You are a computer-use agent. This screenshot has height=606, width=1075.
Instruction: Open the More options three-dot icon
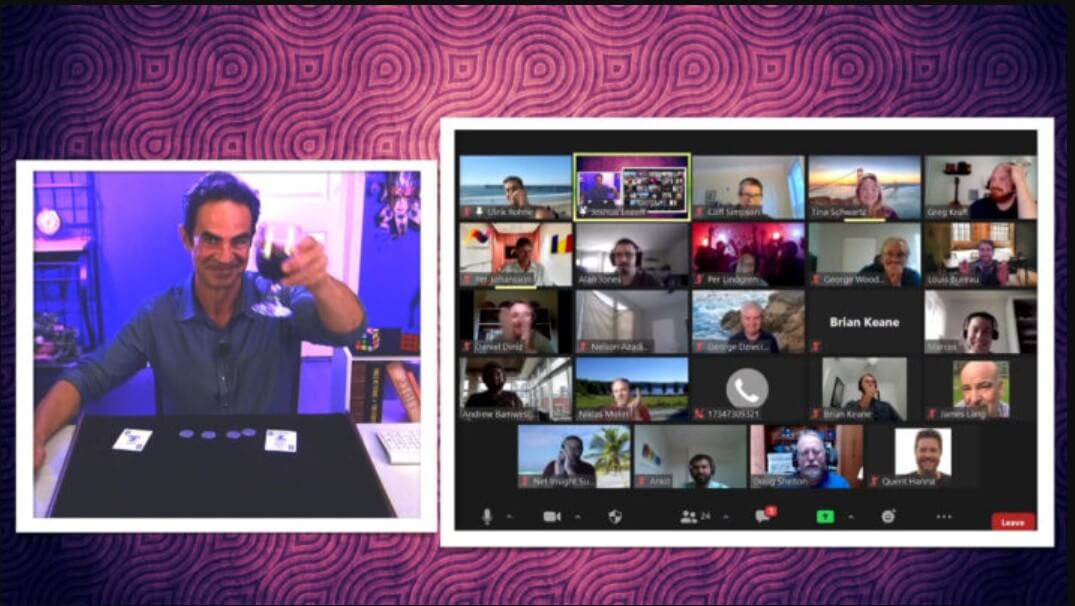click(944, 516)
